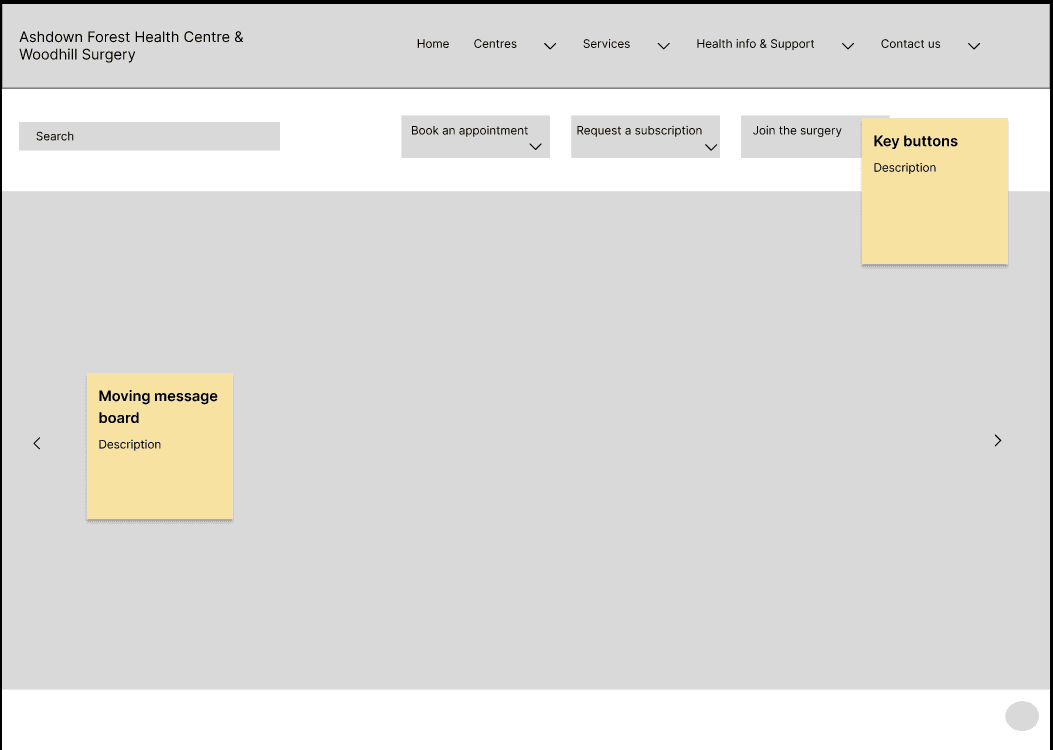
Task: Expand the Services menu chevron
Action: pyautogui.click(x=663, y=46)
